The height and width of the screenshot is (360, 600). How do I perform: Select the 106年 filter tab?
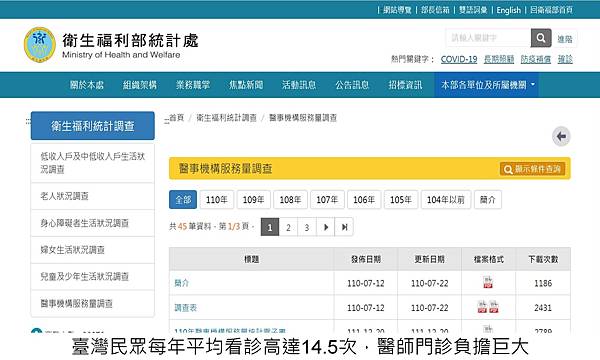tap(364, 200)
